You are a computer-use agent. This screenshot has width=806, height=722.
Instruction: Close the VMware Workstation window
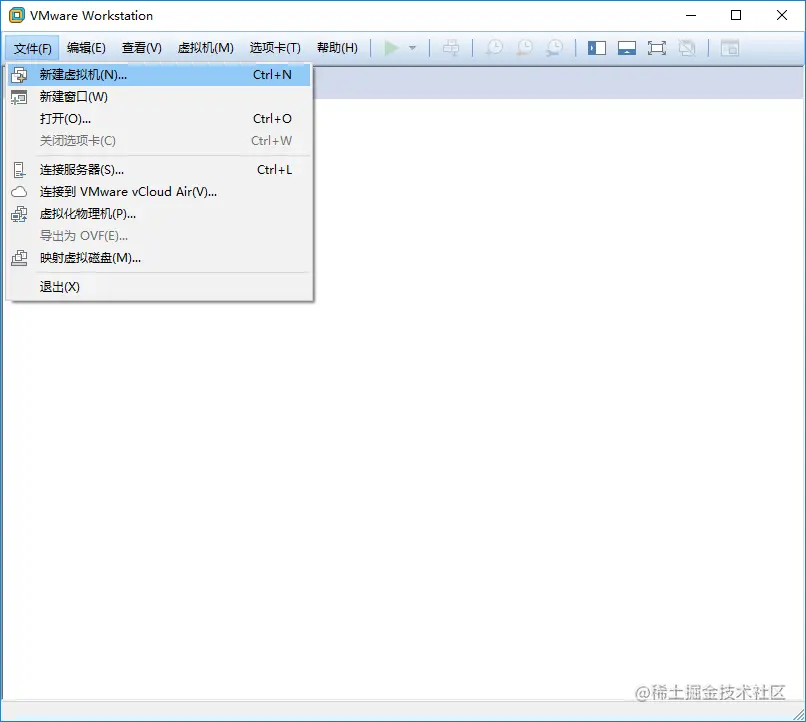pyautogui.click(x=781, y=15)
